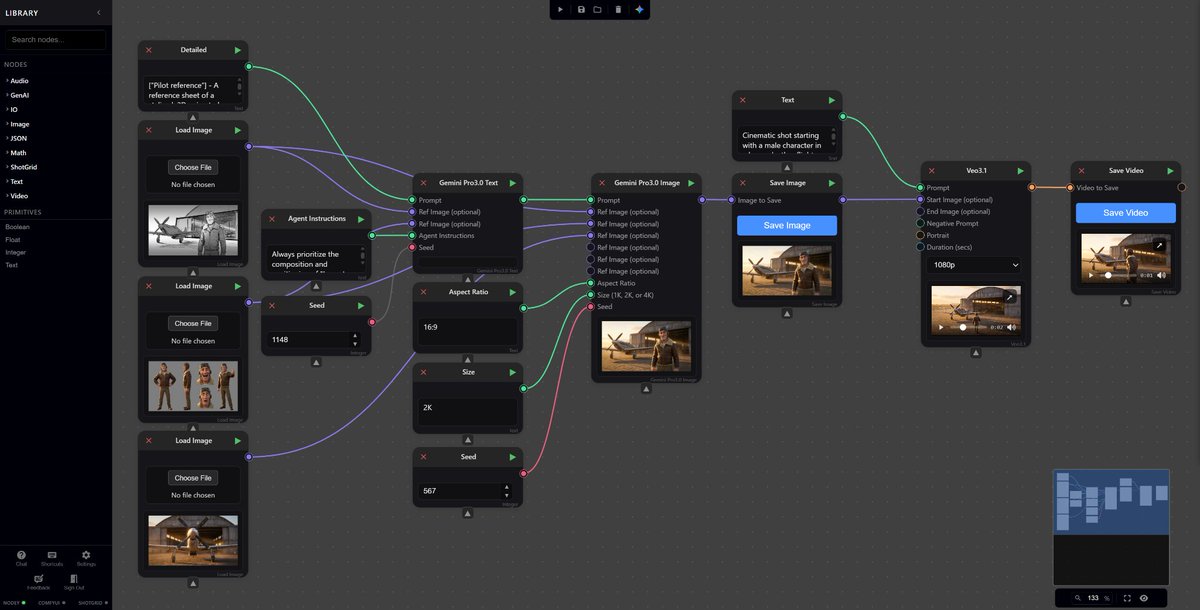Click the Sign Out door icon
This screenshot has height=610, width=1200.
(x=73, y=579)
